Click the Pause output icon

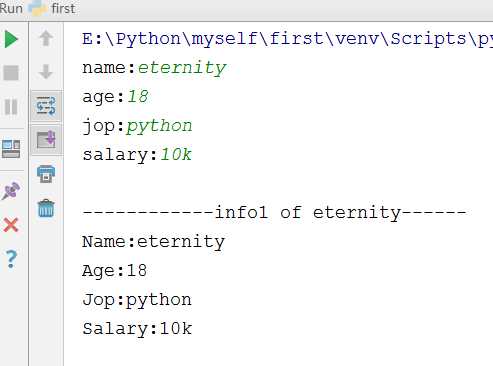pyautogui.click(x=11, y=107)
